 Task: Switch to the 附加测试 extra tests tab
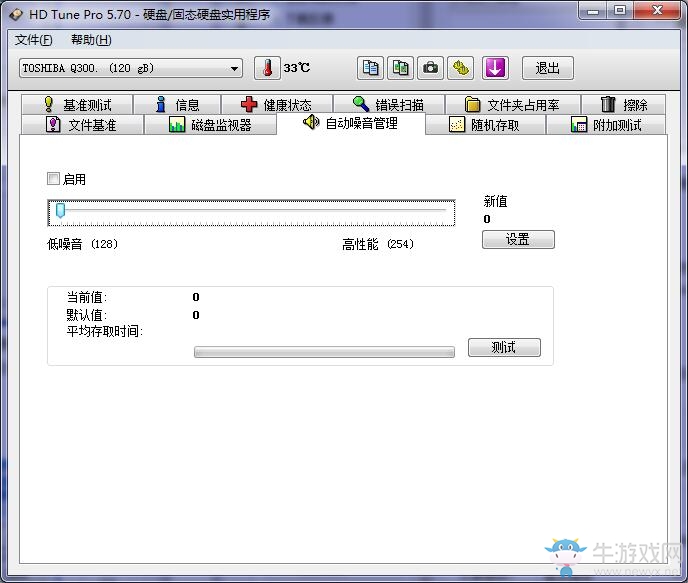[x=606, y=125]
